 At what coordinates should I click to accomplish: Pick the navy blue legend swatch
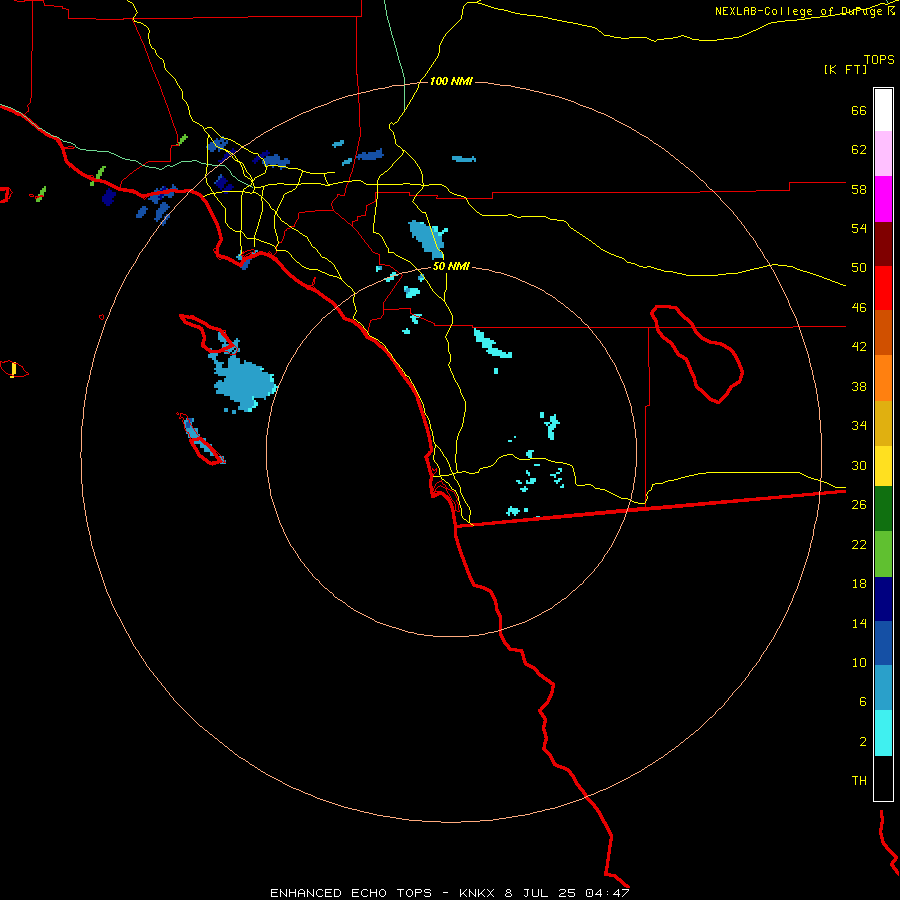click(883, 599)
